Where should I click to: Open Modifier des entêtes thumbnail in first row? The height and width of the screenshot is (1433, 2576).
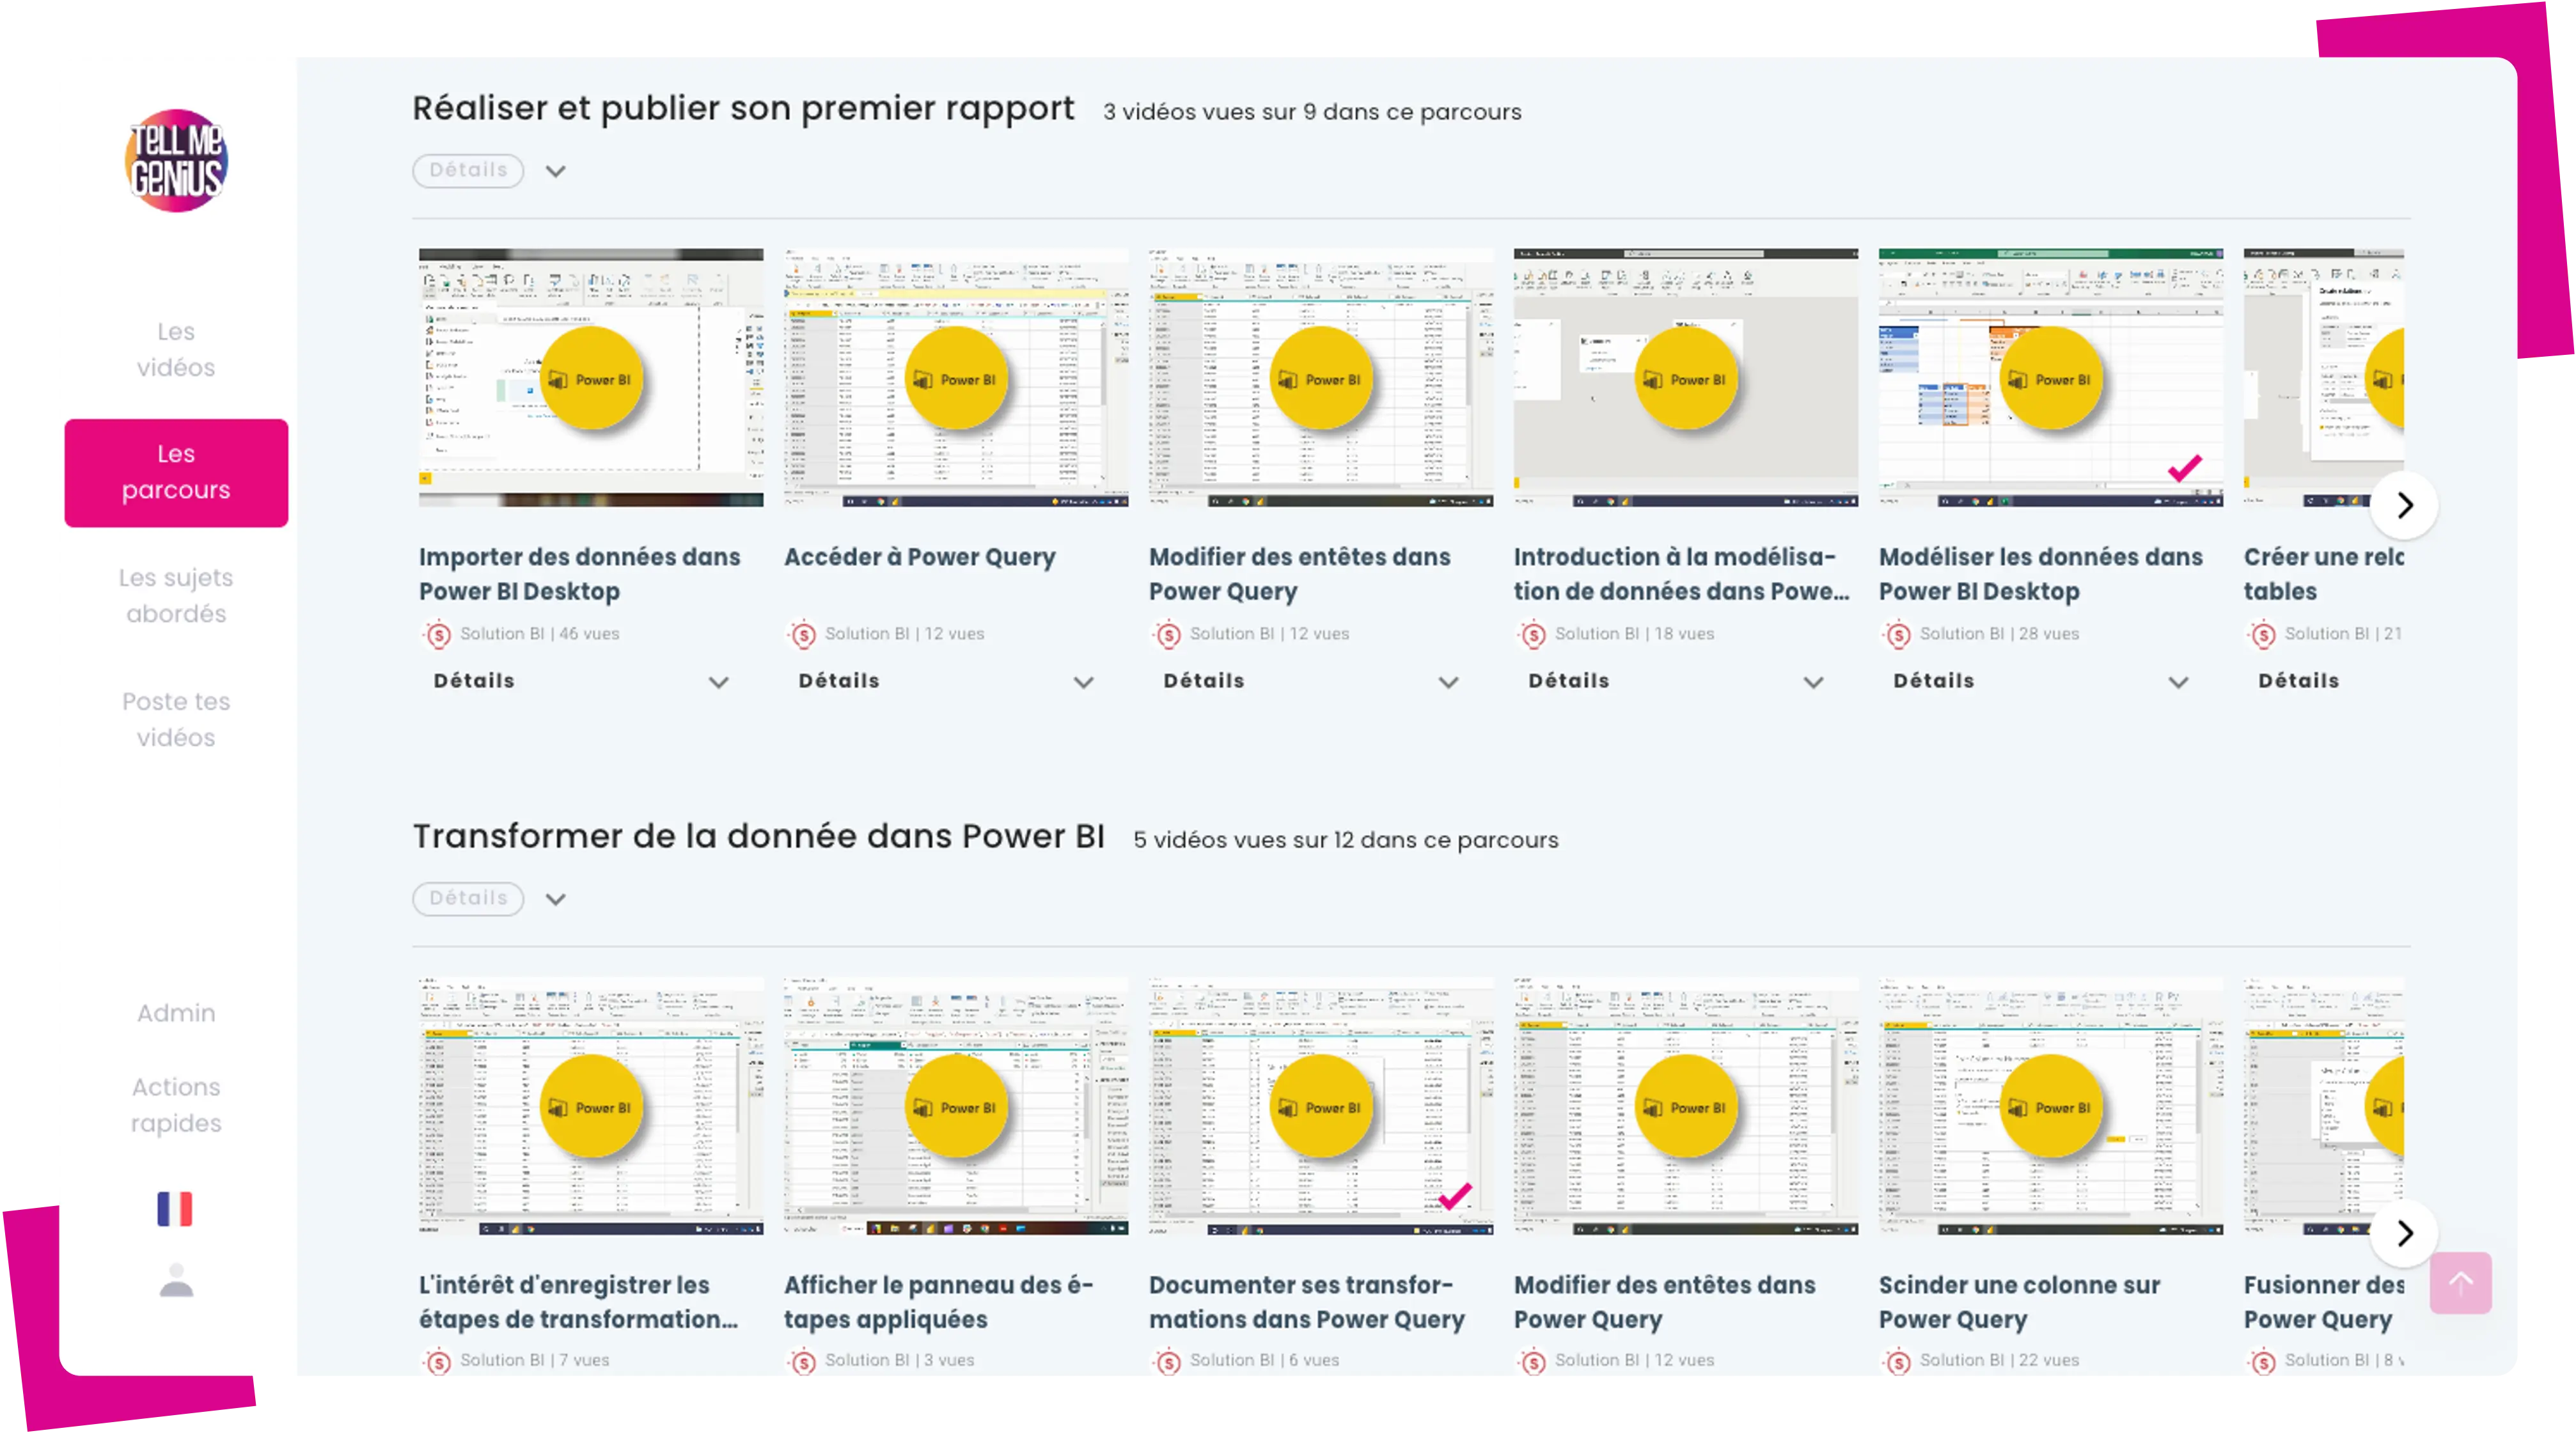1321,378
